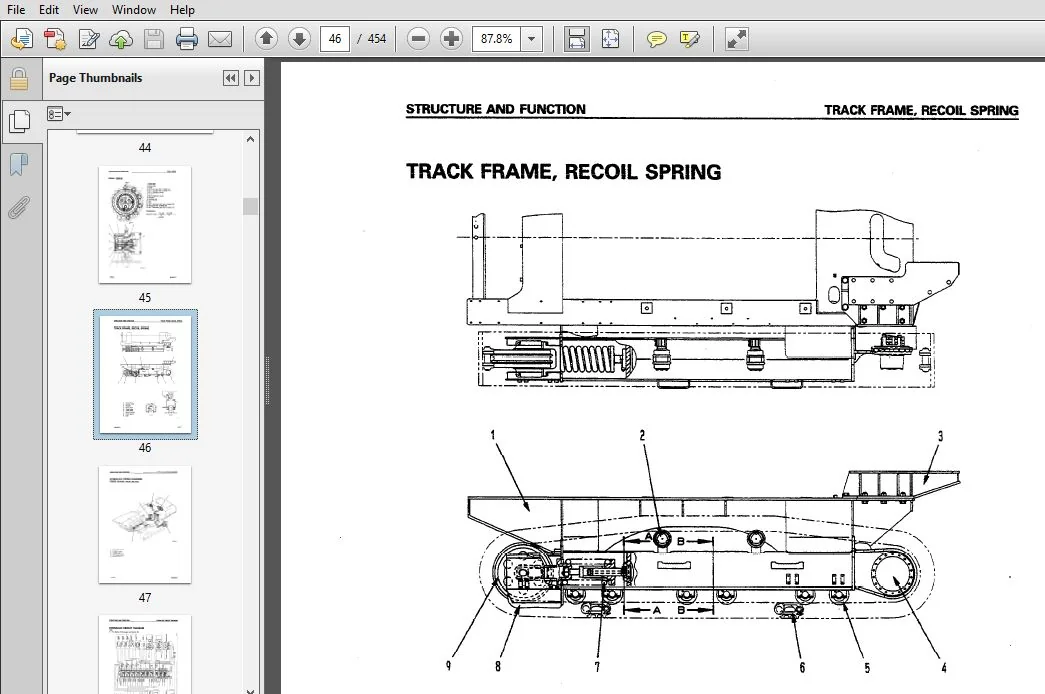1045x694 pixels.
Task: Click the Save floppy disk icon
Action: 154,39
